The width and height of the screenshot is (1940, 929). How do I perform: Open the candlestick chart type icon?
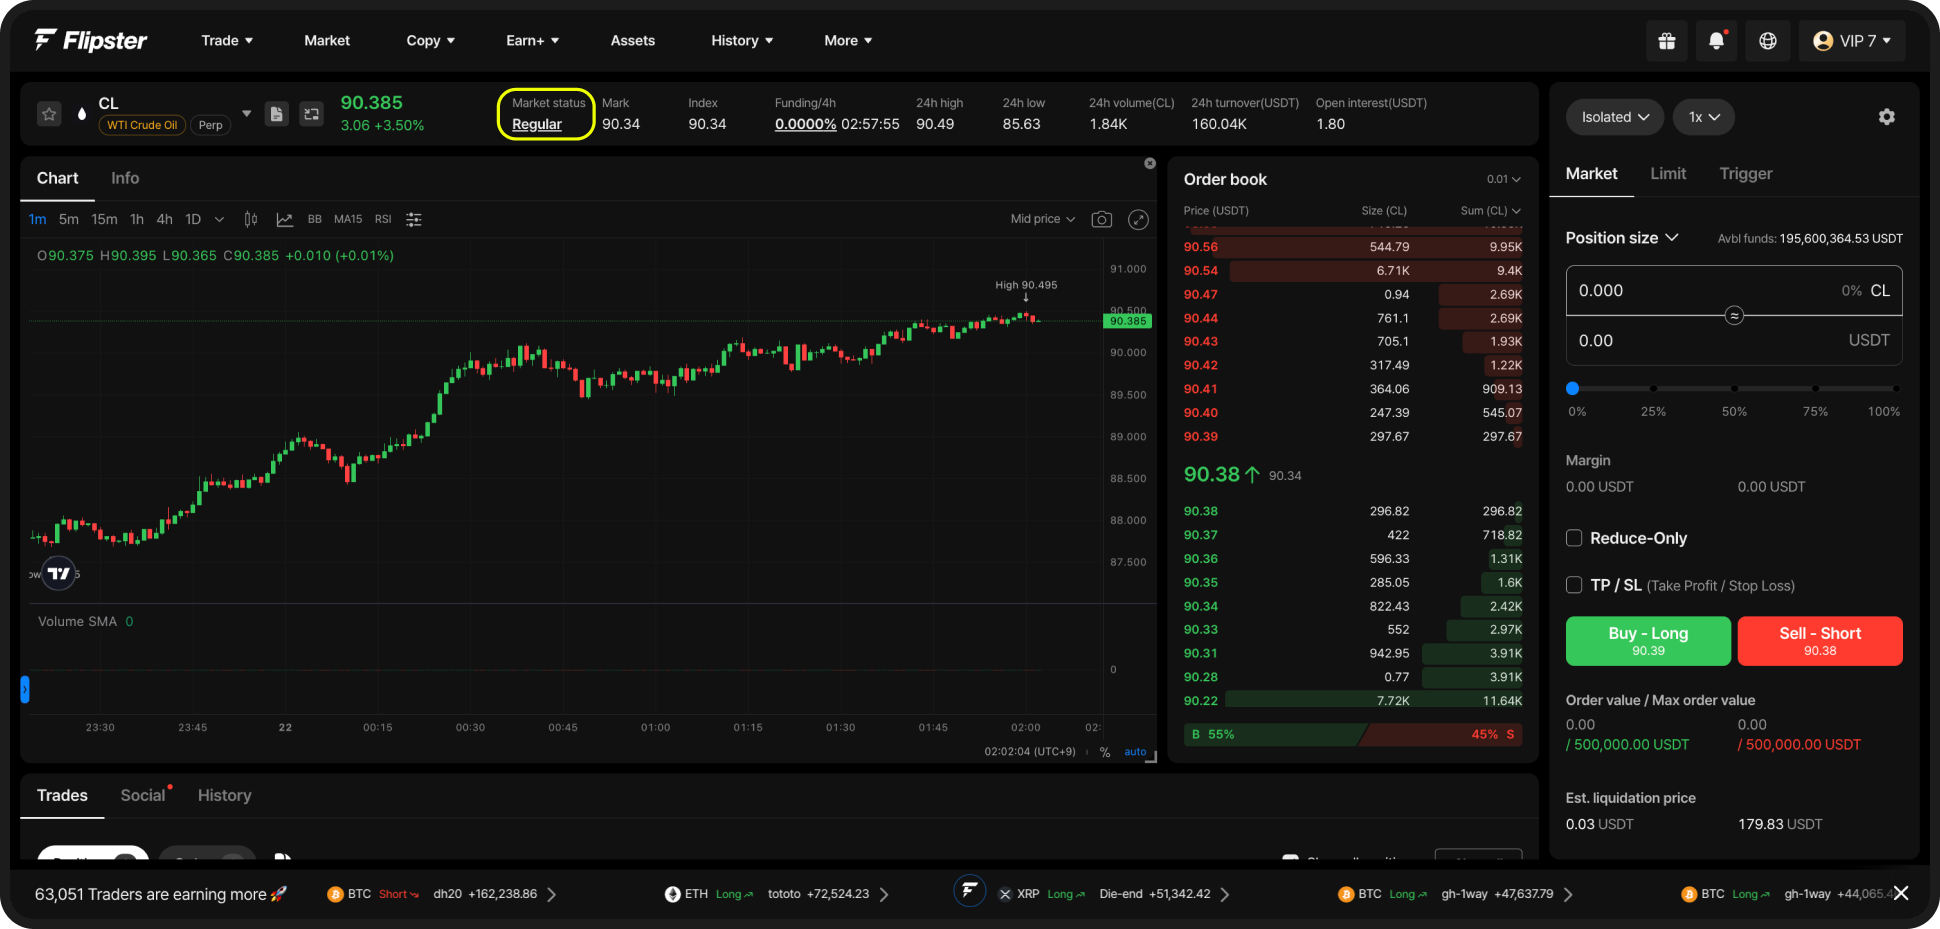click(x=251, y=219)
